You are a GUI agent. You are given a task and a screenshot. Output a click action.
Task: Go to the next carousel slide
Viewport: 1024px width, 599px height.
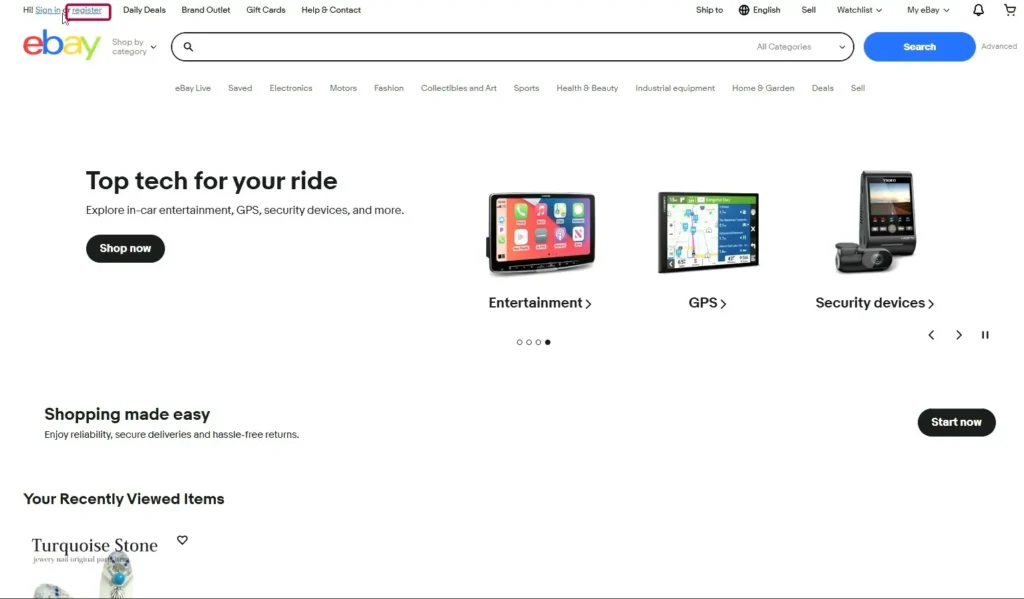click(958, 335)
